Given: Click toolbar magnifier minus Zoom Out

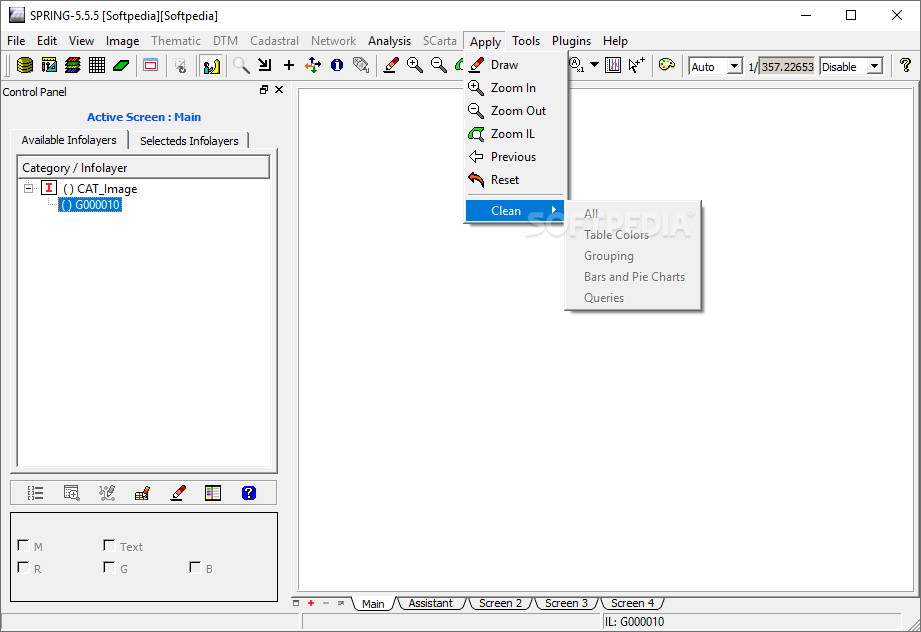Looking at the screenshot, I should click(x=439, y=65).
